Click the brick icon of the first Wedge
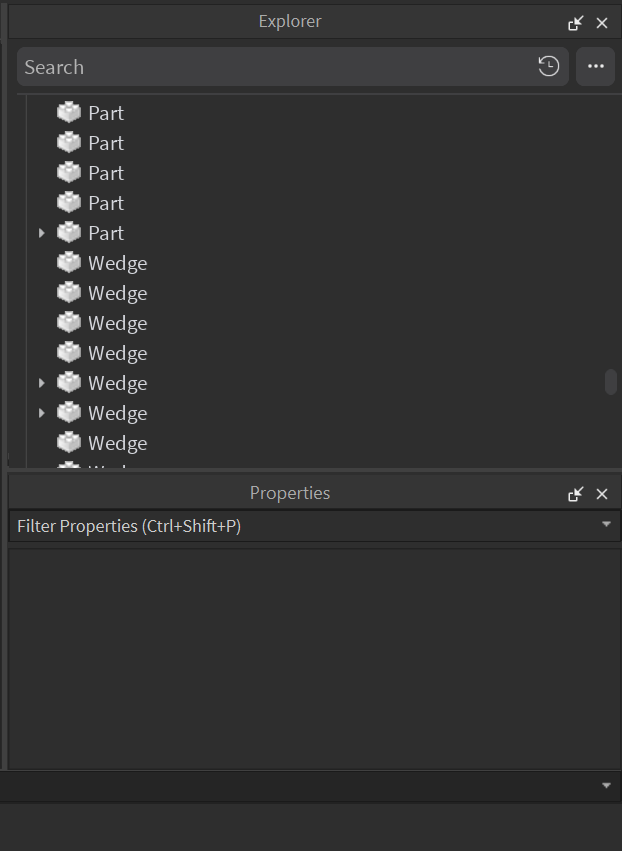 coord(69,263)
